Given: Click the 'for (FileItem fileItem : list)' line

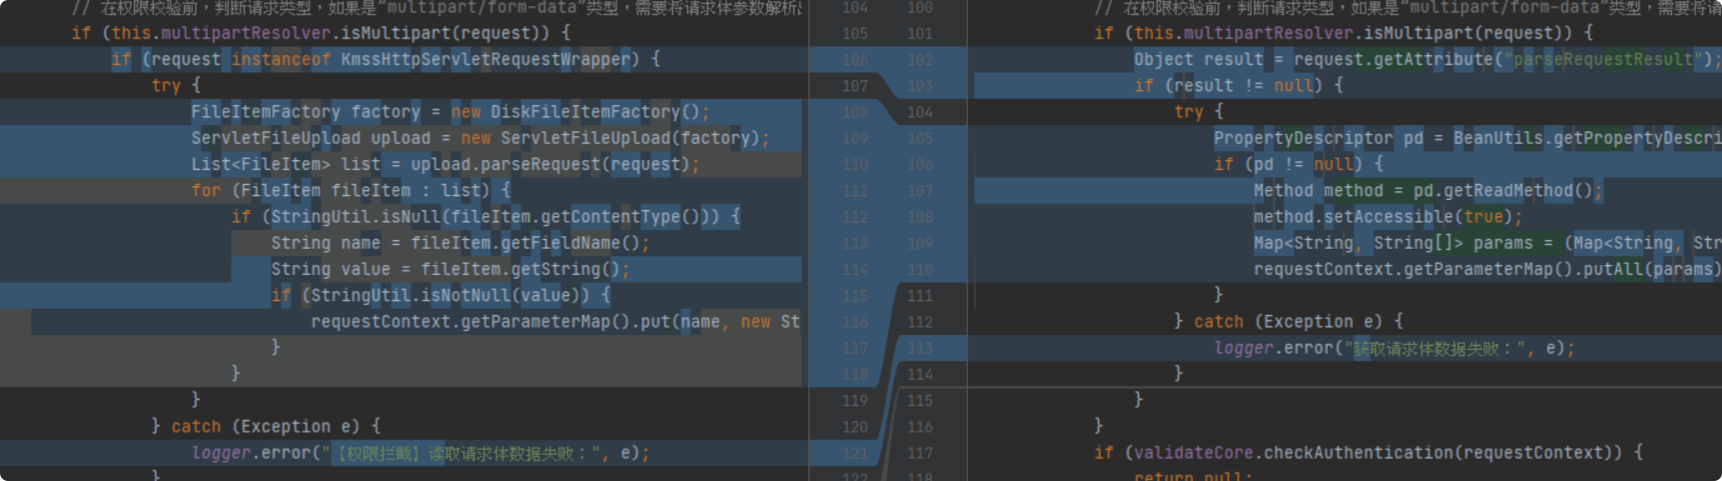Looking at the screenshot, I should [x=351, y=190].
